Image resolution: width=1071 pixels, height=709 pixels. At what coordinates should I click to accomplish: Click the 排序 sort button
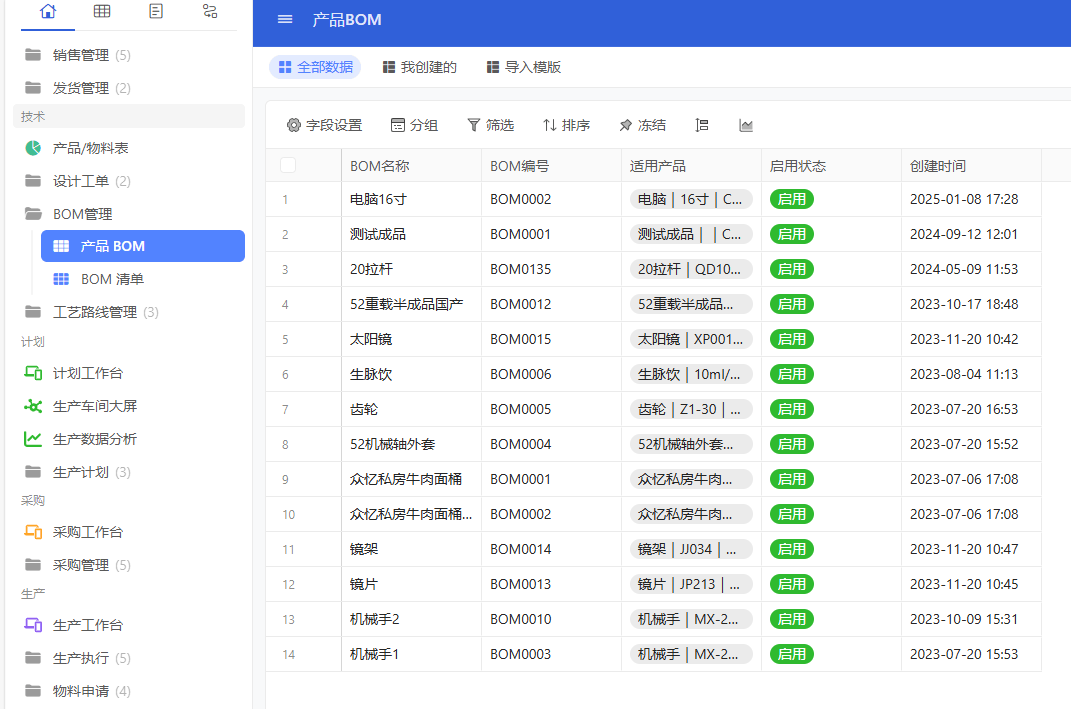click(x=566, y=125)
